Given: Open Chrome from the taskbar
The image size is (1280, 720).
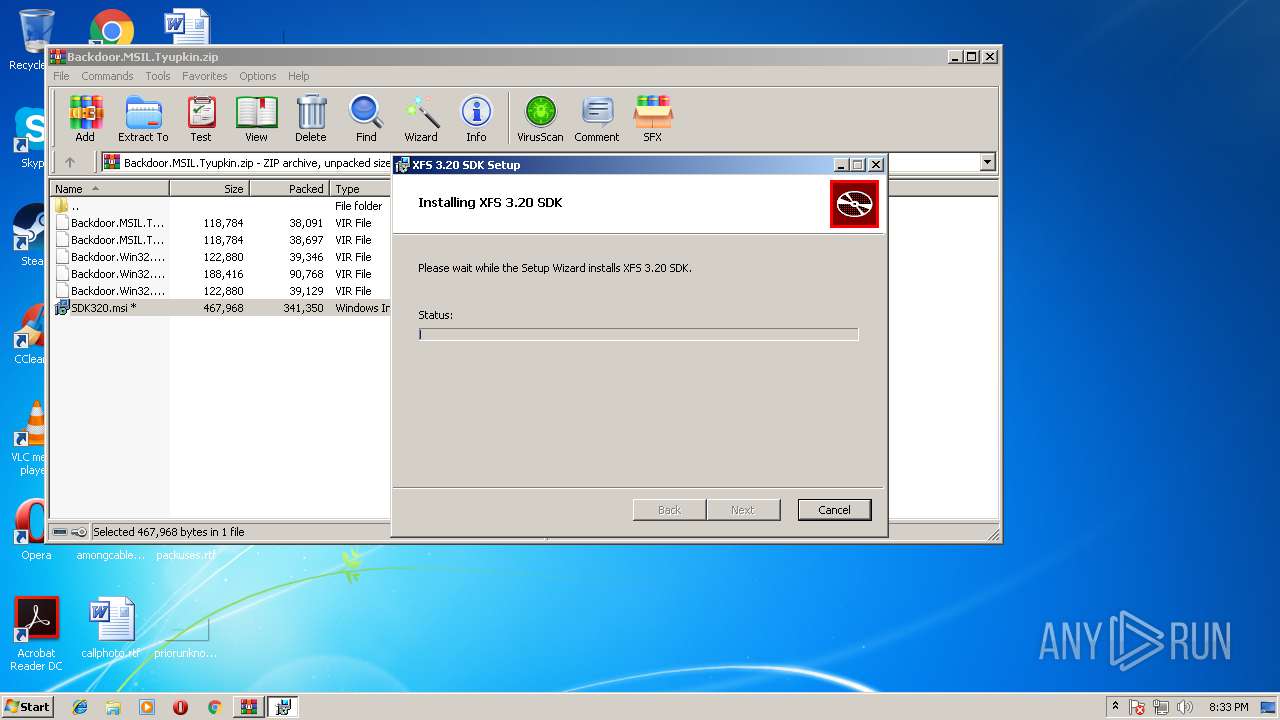Looking at the screenshot, I should coord(214,707).
